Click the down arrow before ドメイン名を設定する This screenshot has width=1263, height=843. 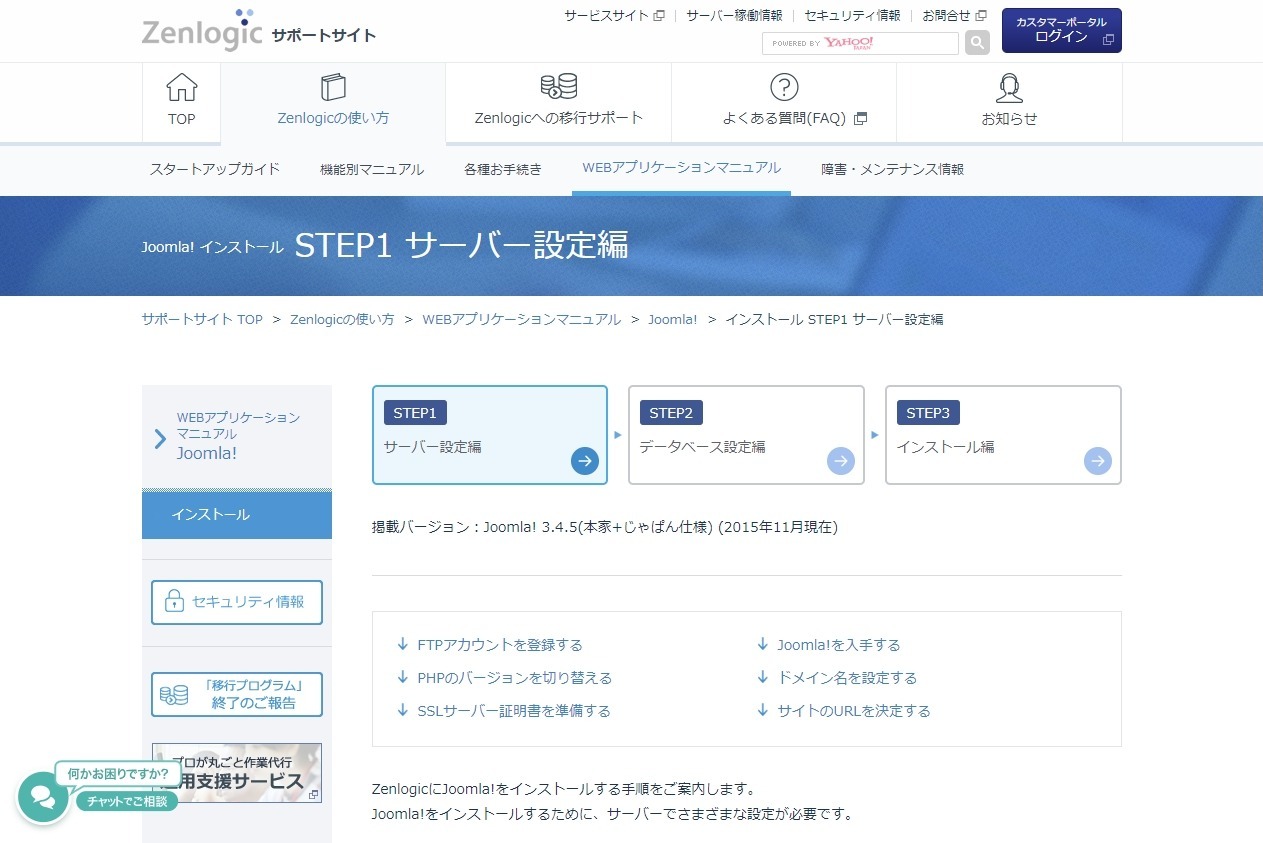[x=763, y=677]
